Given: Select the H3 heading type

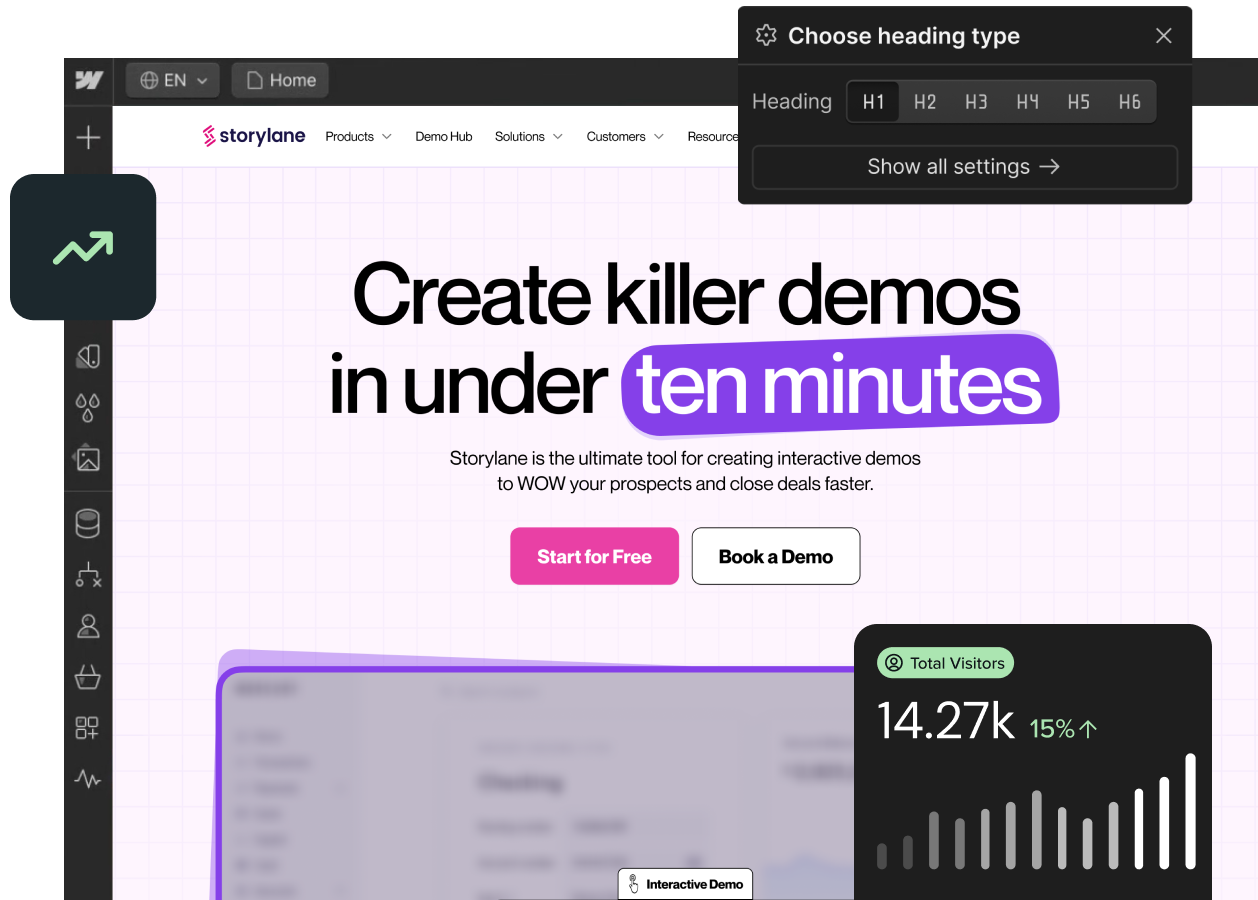Looking at the screenshot, I should pyautogui.click(x=976, y=102).
